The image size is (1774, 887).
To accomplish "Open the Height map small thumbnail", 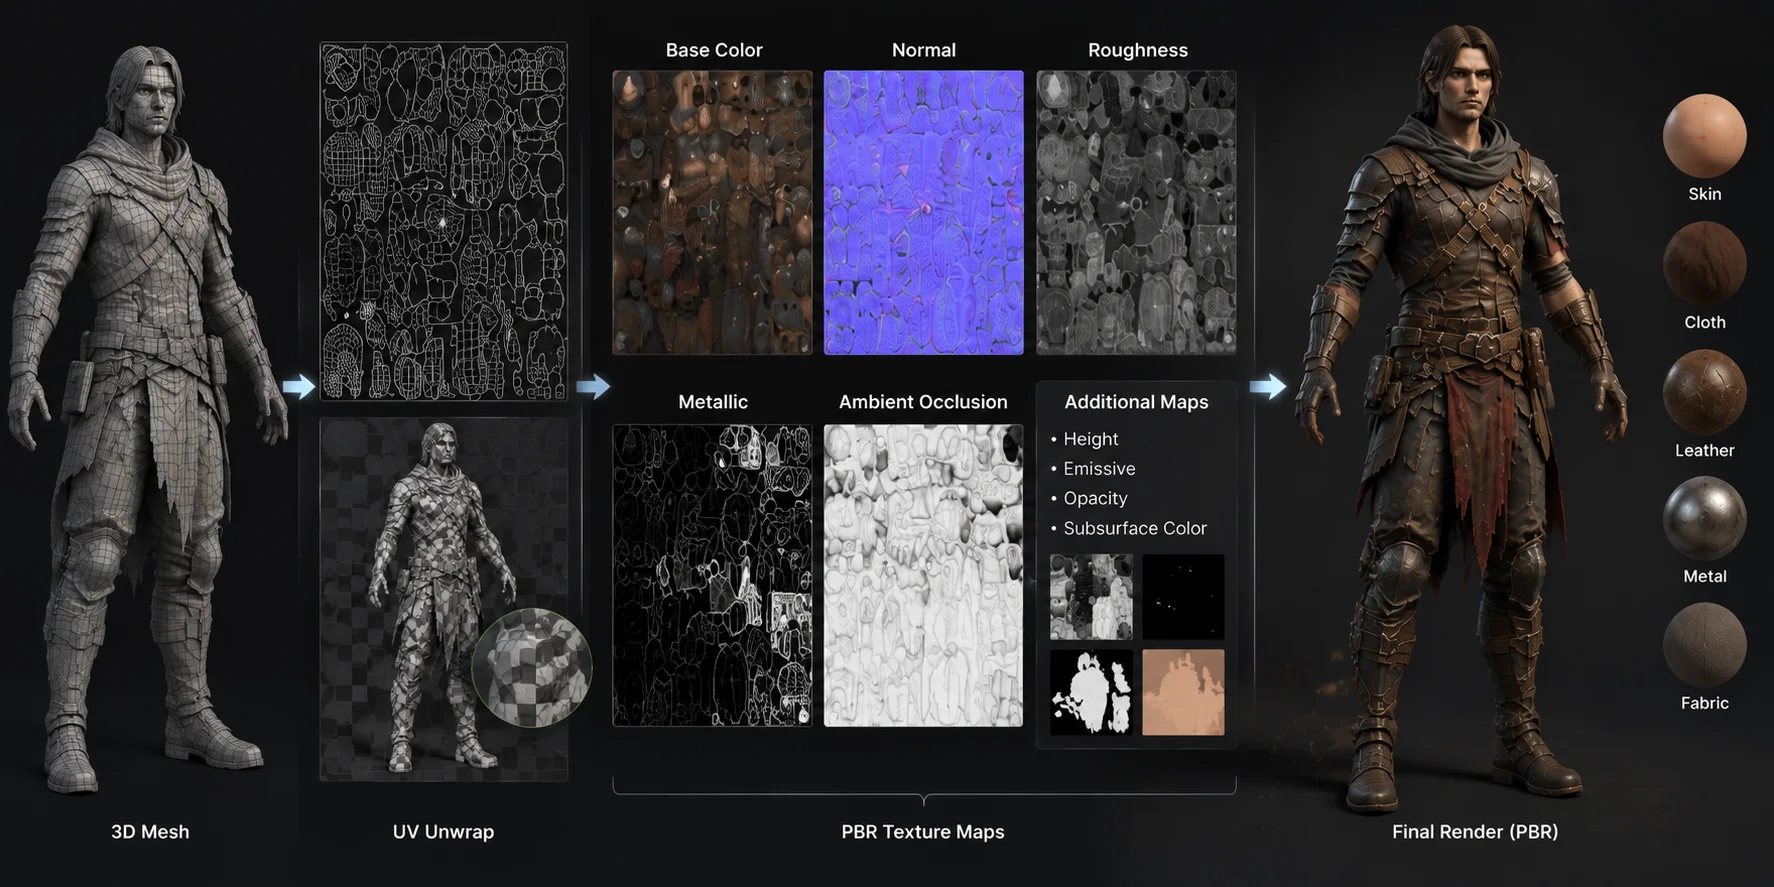I will click(x=1091, y=597).
